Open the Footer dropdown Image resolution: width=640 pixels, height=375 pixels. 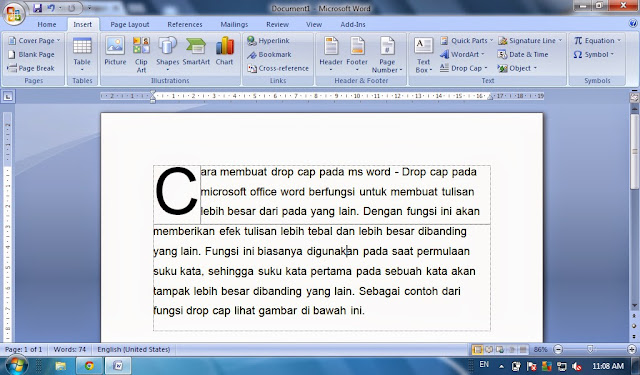pyautogui.click(x=357, y=54)
